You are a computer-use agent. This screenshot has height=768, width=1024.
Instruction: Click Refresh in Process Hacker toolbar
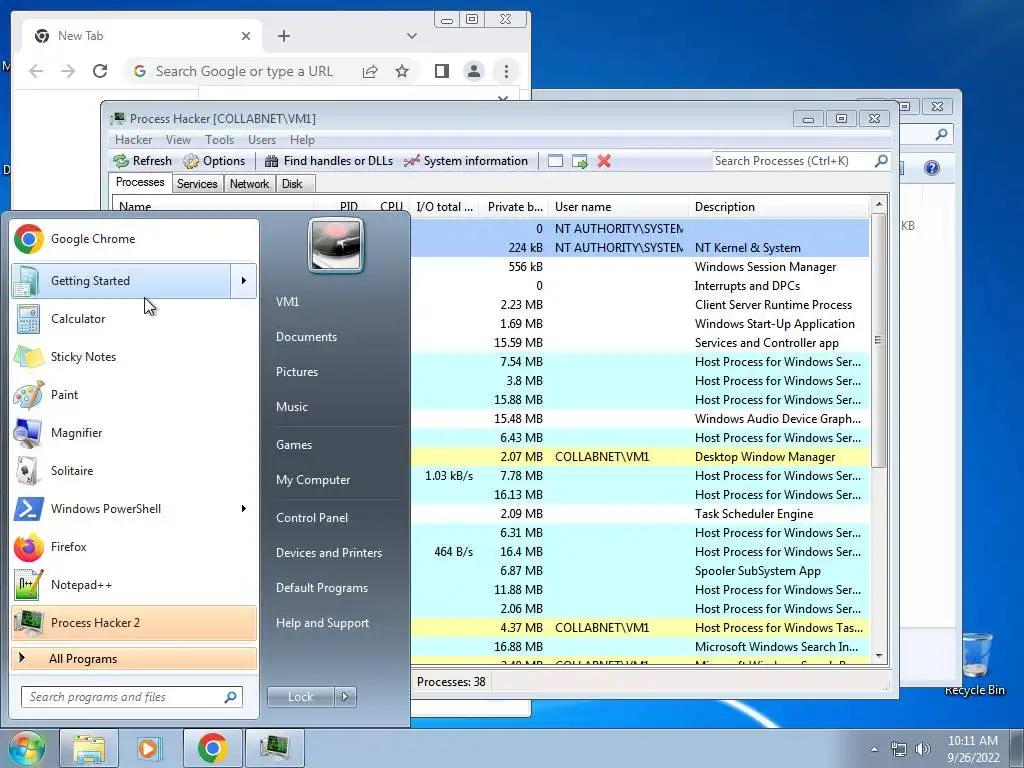coord(142,161)
